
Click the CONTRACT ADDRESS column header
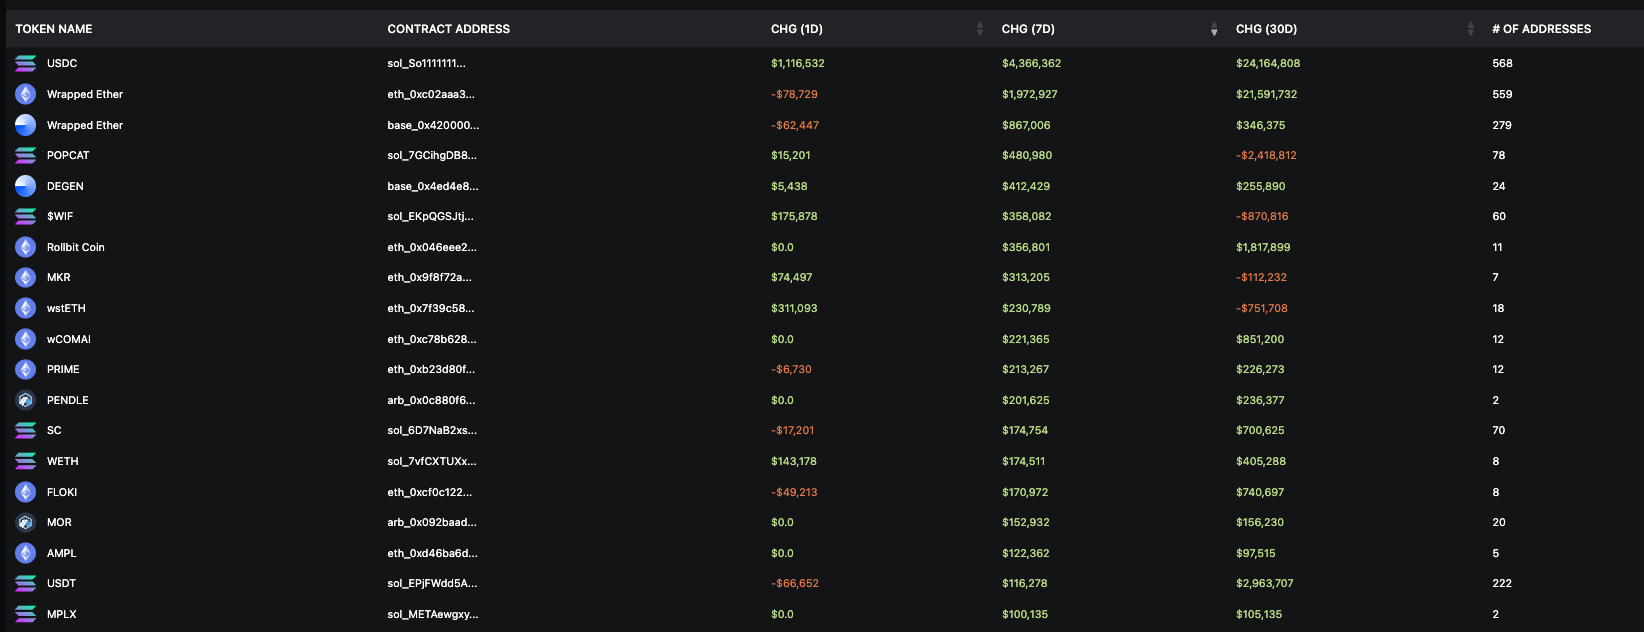tap(449, 29)
